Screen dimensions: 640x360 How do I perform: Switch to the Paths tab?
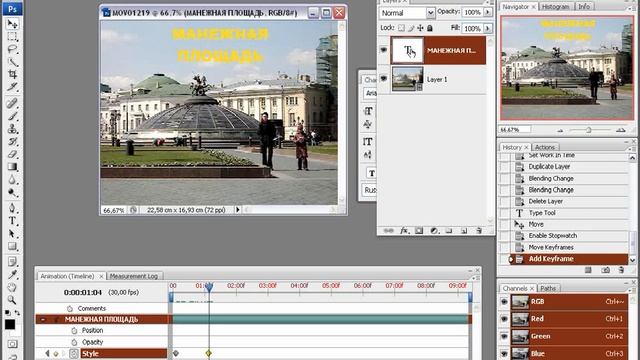(x=548, y=288)
